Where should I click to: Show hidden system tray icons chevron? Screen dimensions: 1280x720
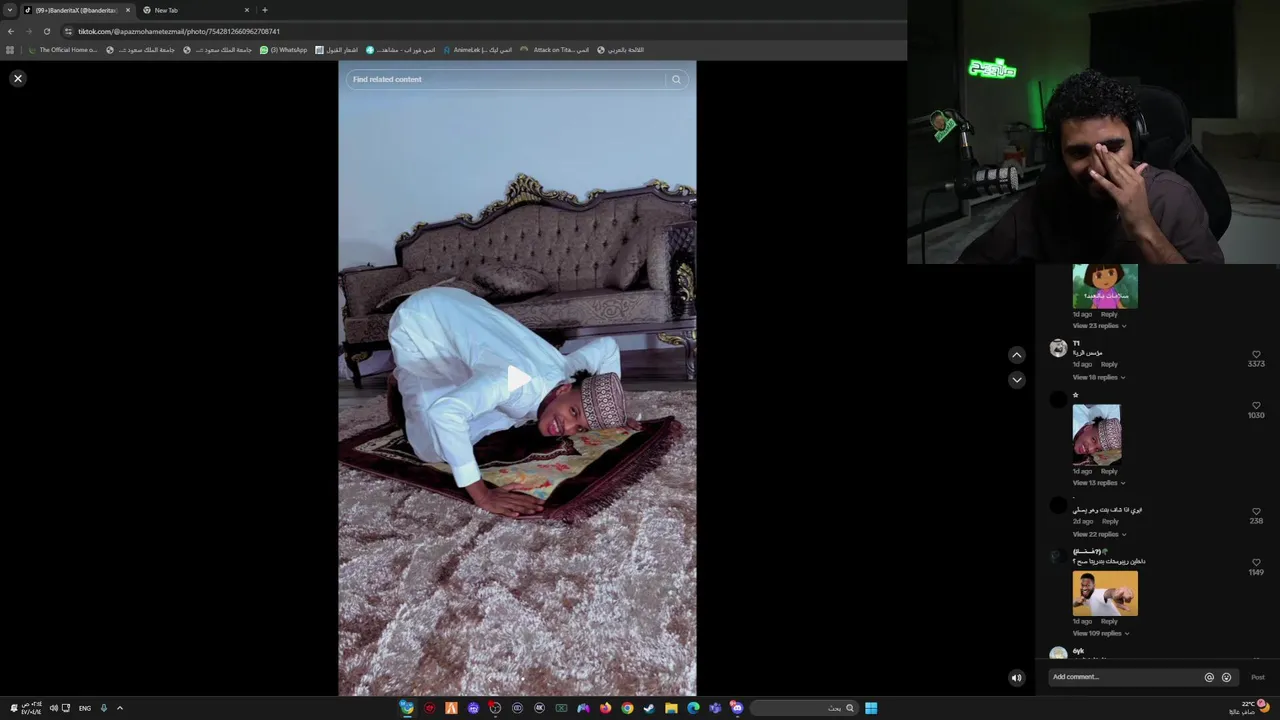coord(119,708)
